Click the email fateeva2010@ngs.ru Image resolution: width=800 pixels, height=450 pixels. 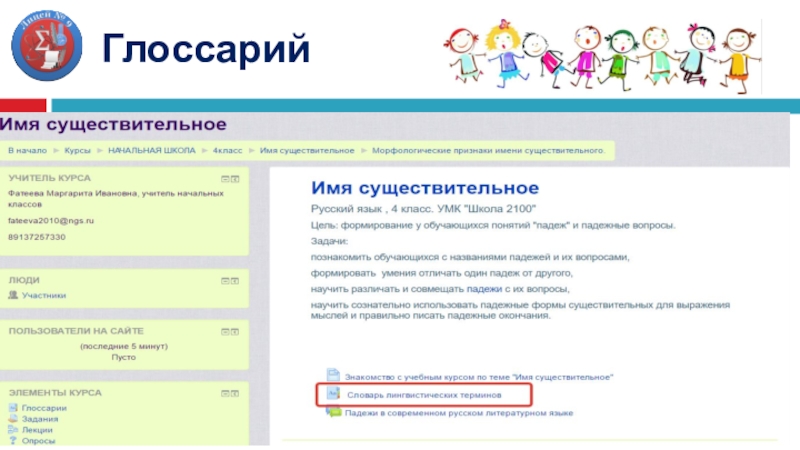point(51,221)
